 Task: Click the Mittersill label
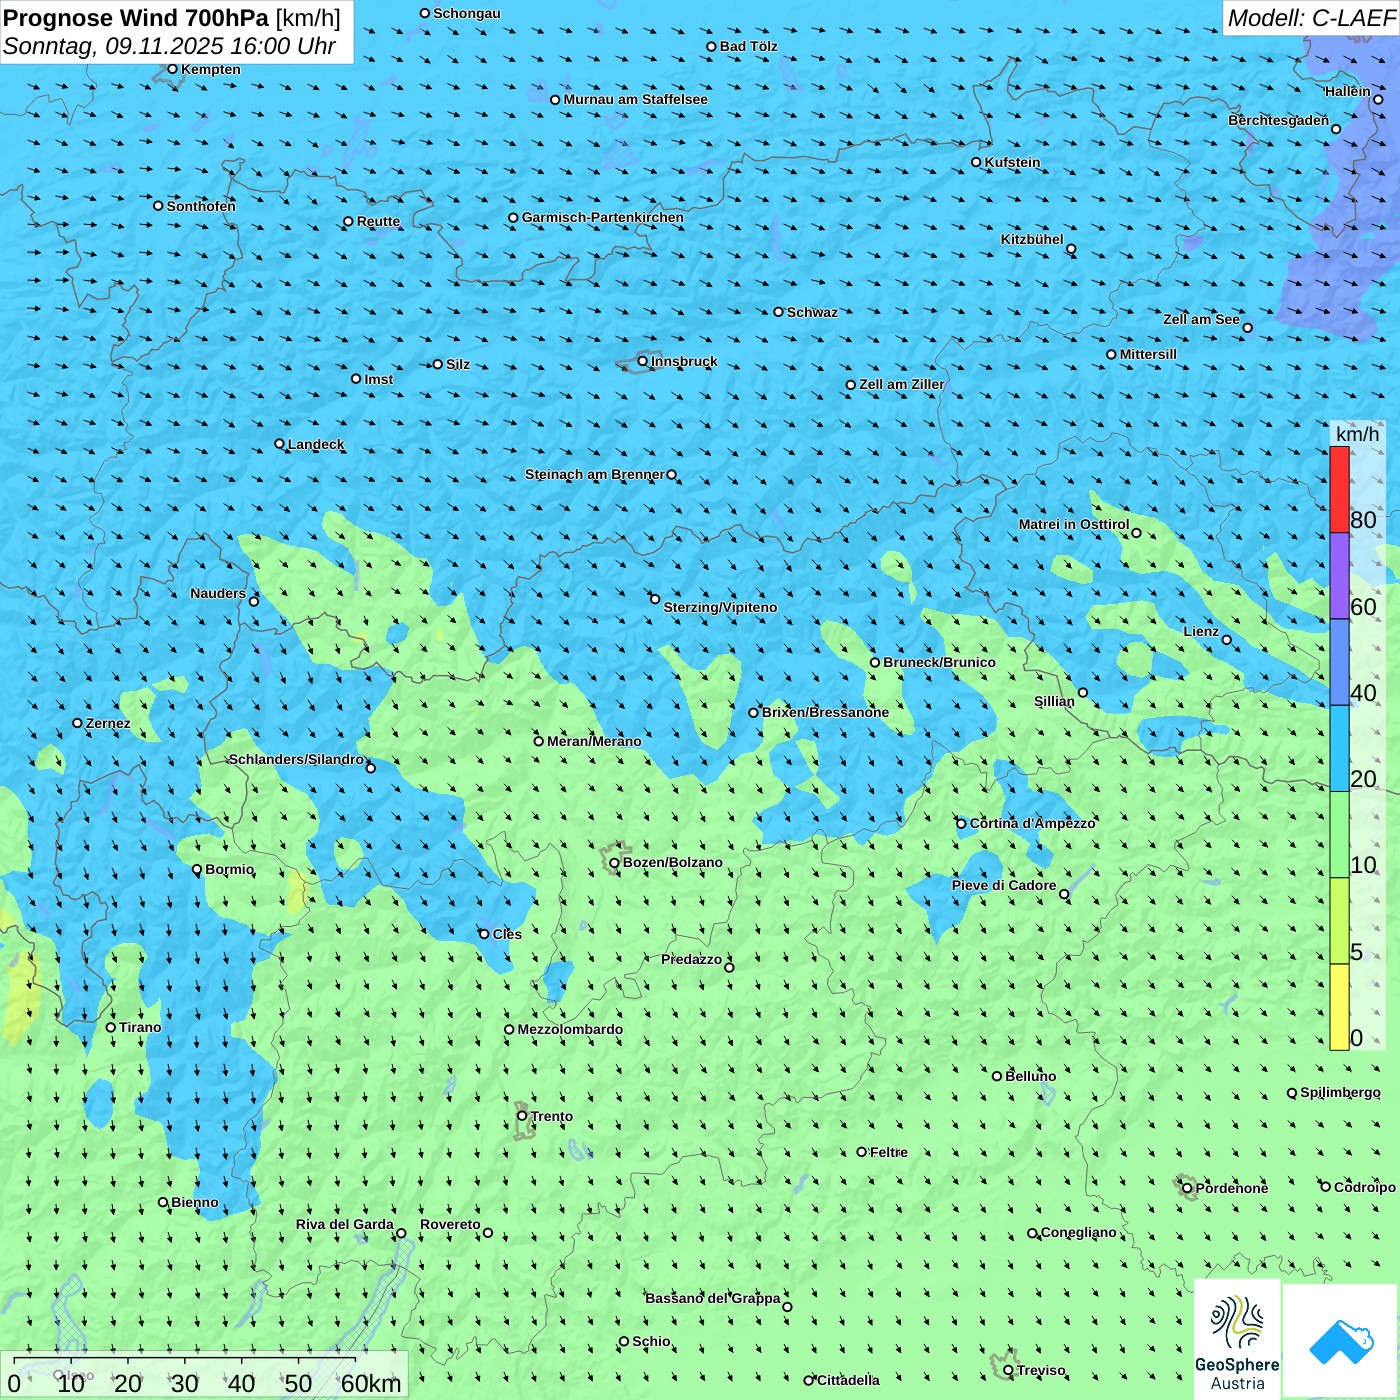coord(1148,354)
